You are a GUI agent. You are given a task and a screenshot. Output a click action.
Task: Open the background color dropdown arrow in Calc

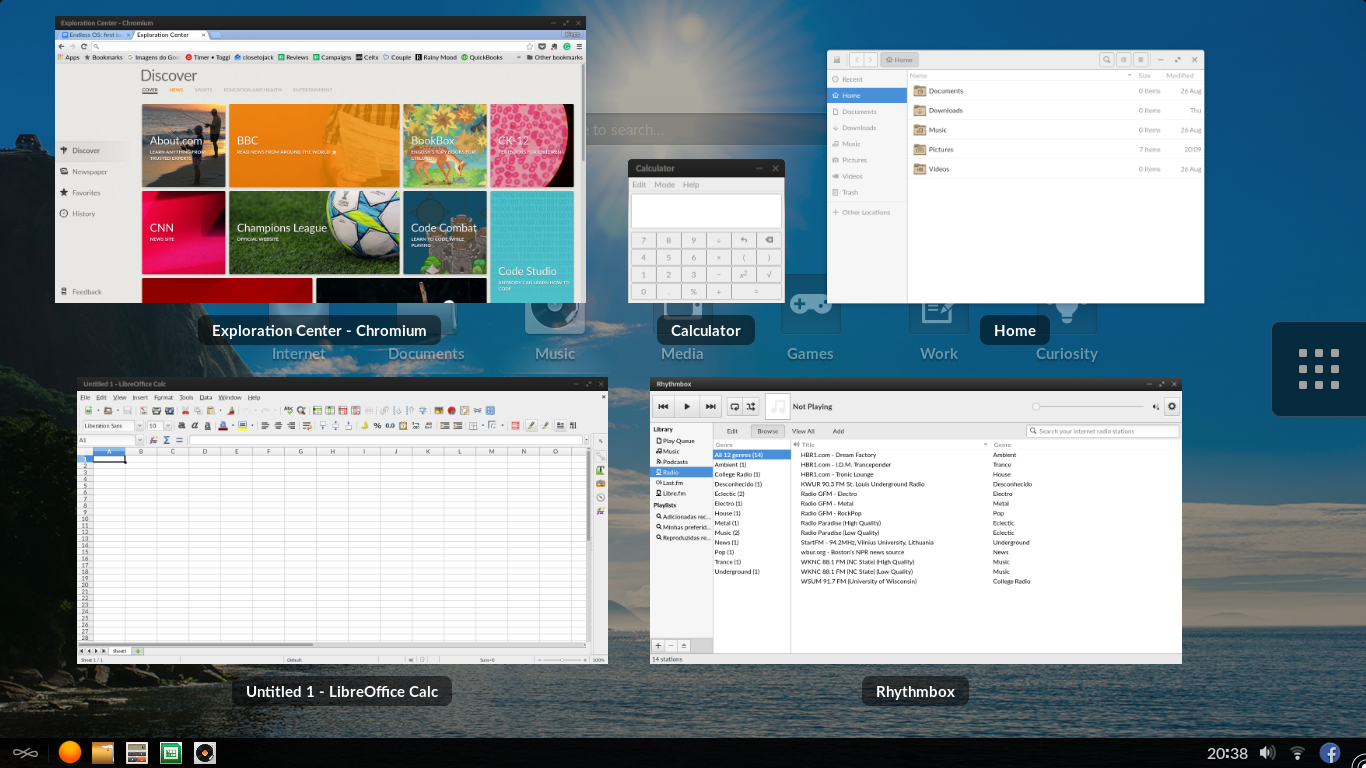tap(252, 425)
